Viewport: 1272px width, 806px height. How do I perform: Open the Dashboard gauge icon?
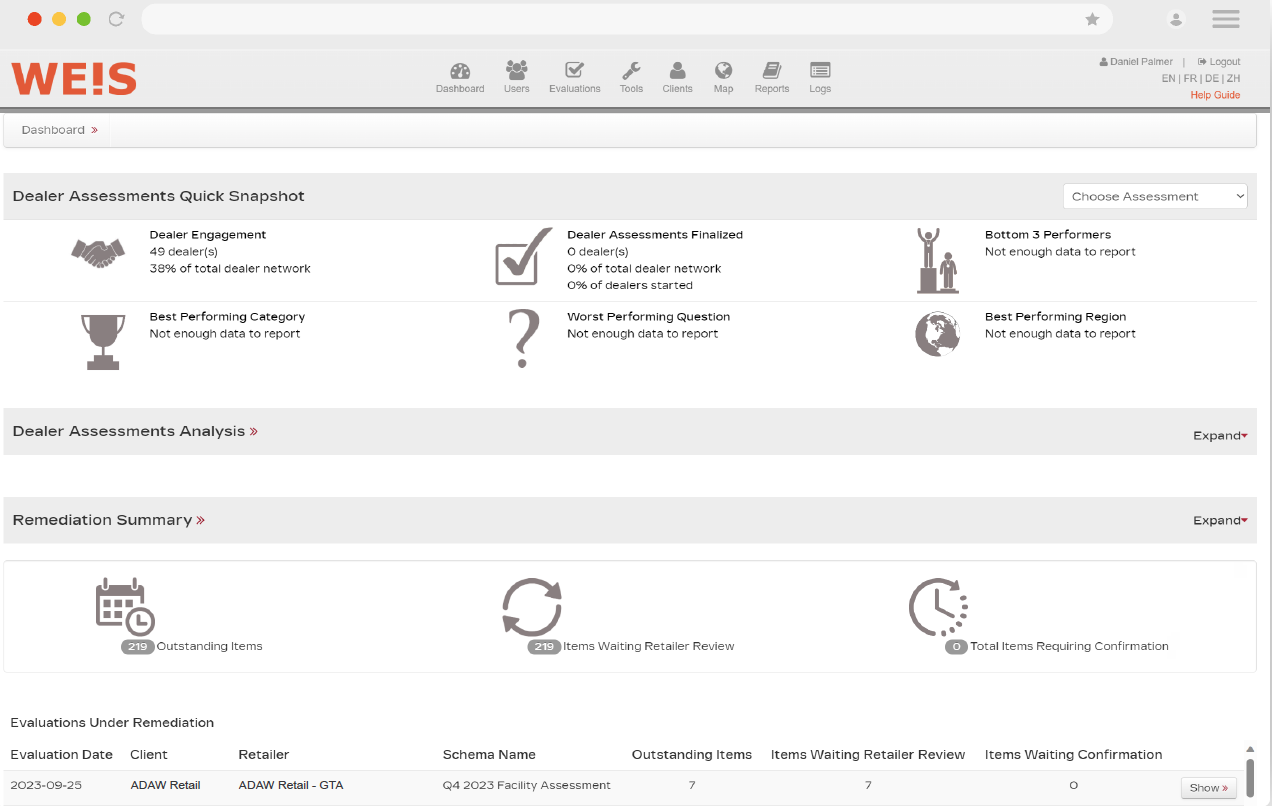459,71
